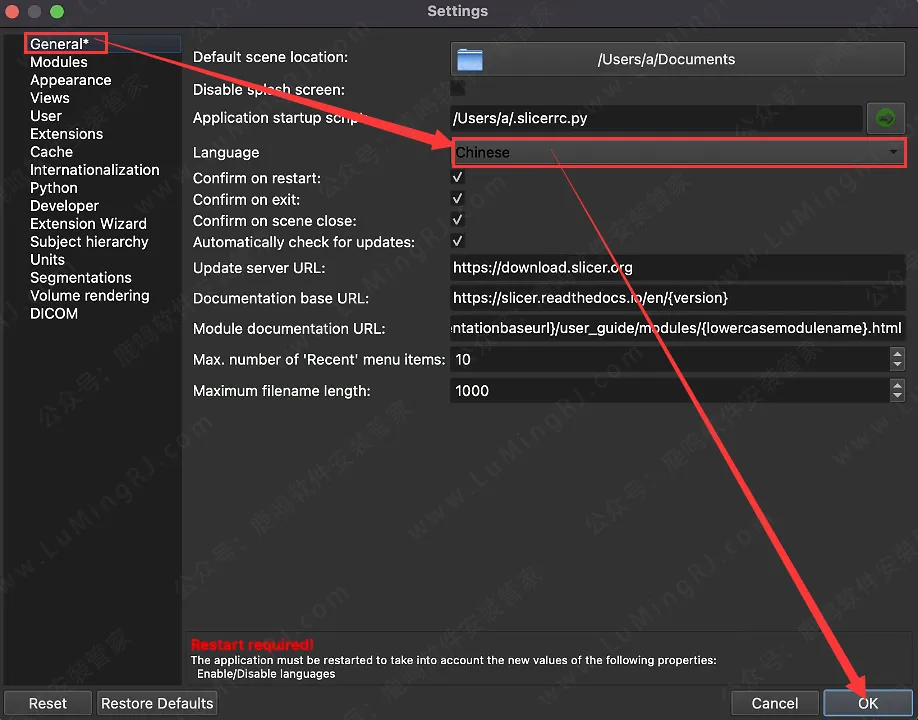The height and width of the screenshot is (720, 918).
Task: Click Restore Defaults button
Action: tap(157, 703)
